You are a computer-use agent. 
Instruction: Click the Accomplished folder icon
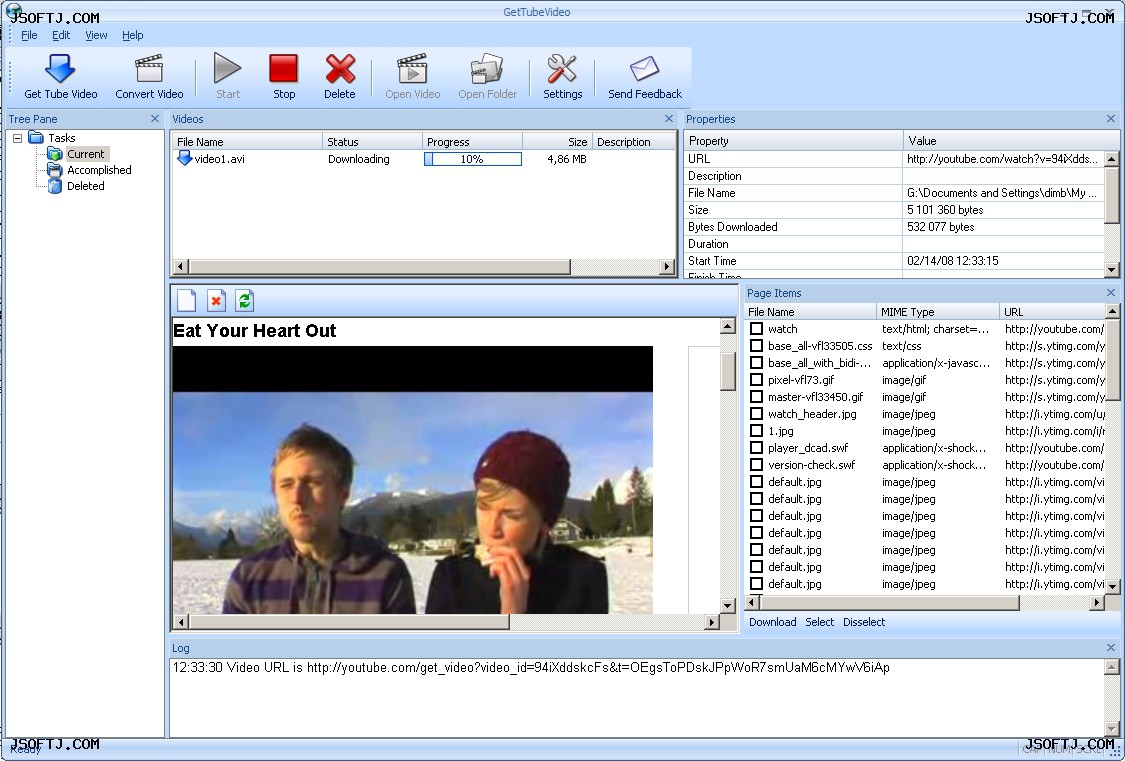click(x=55, y=170)
